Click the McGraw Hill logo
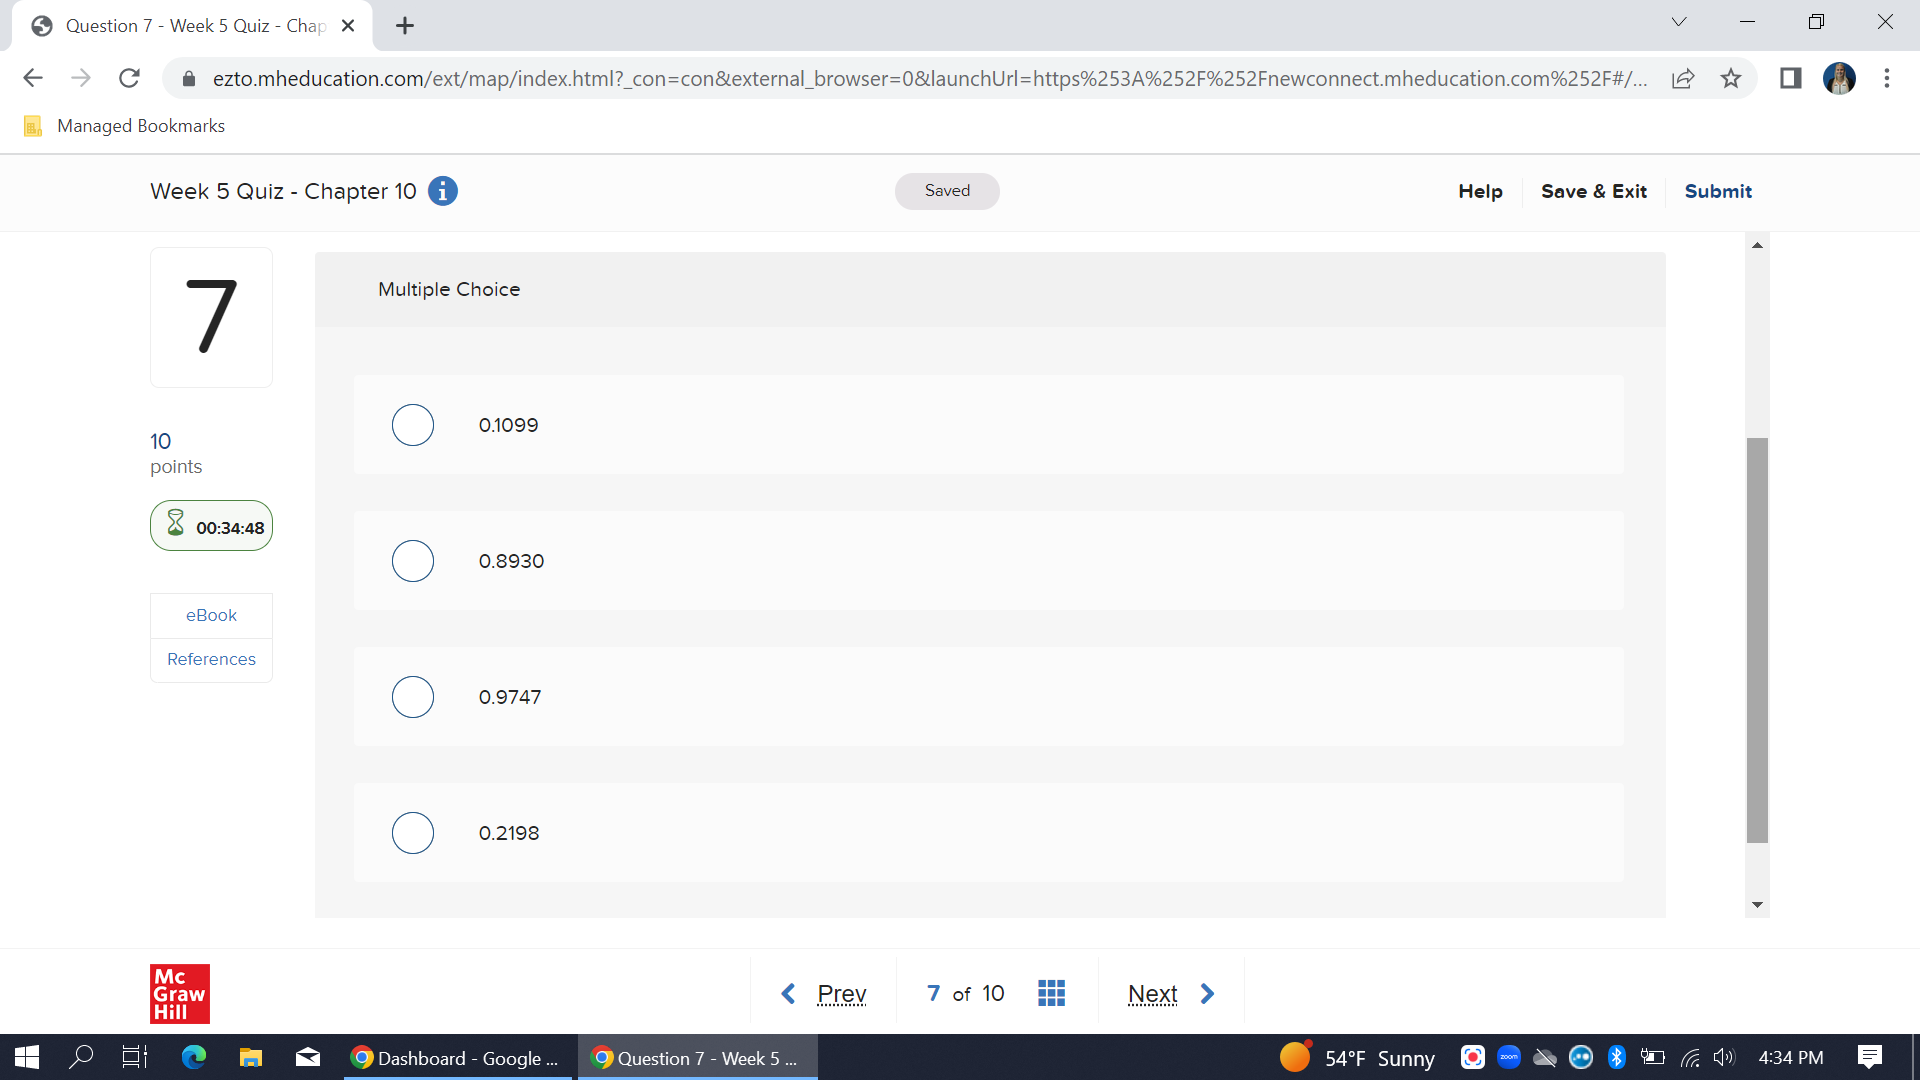This screenshot has width=1920, height=1080. tap(180, 993)
